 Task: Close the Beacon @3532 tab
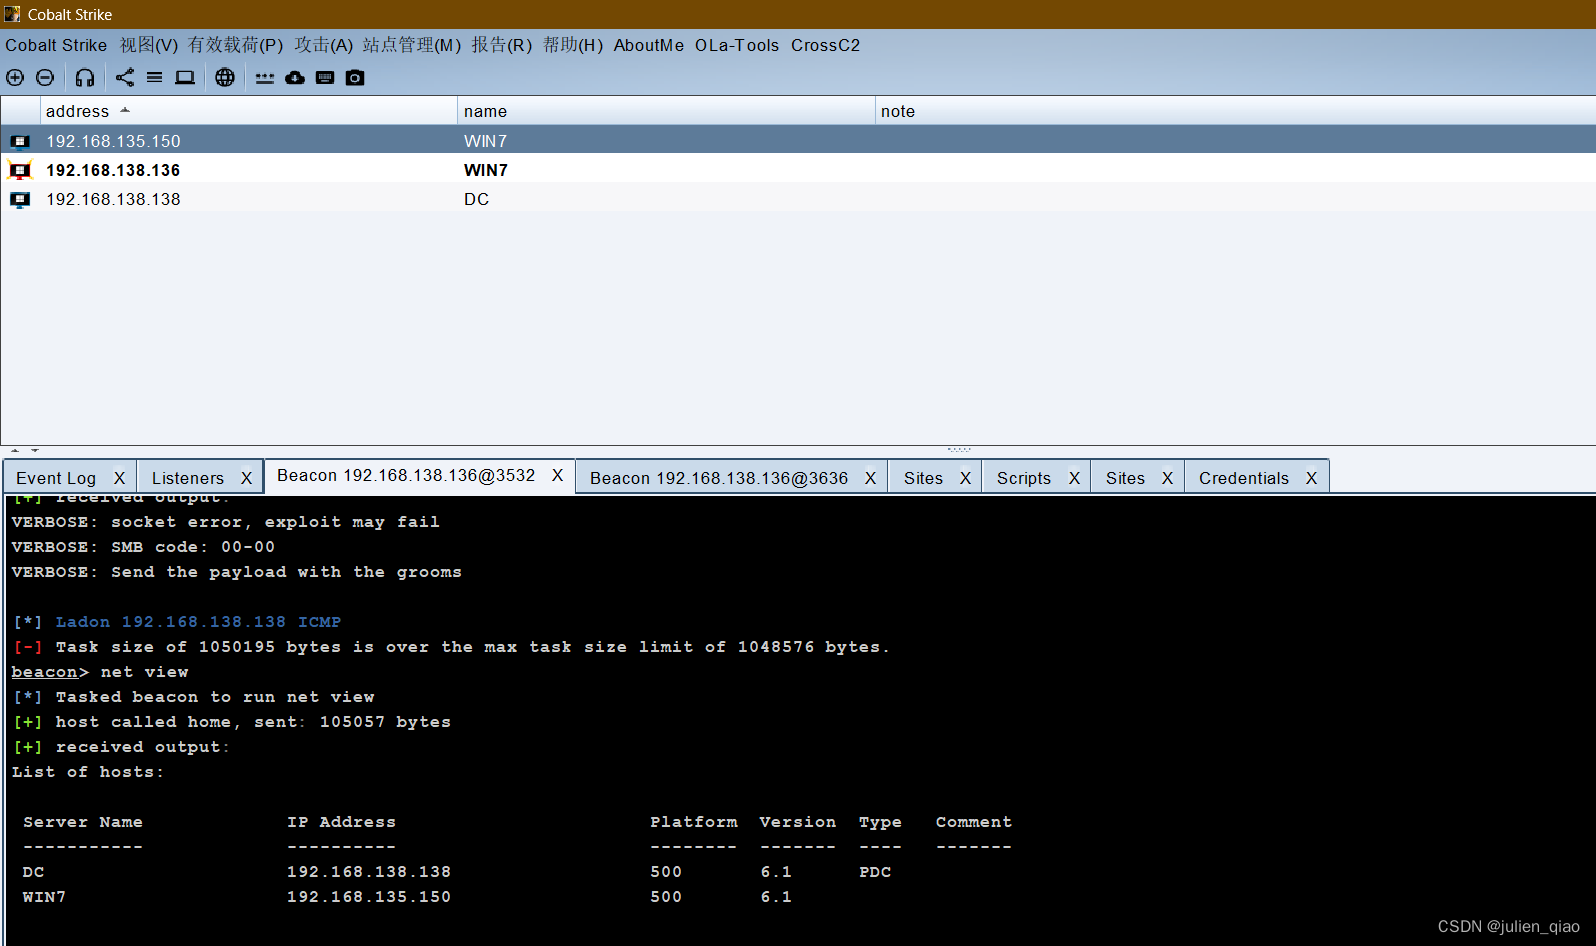click(x=558, y=475)
